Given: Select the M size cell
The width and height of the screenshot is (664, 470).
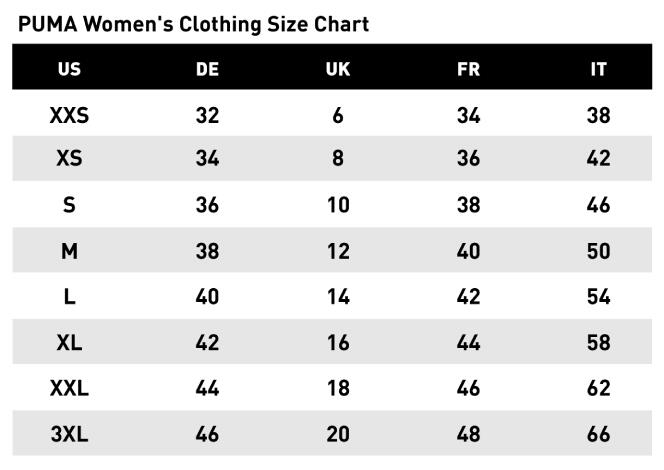Looking at the screenshot, I should point(69,251).
